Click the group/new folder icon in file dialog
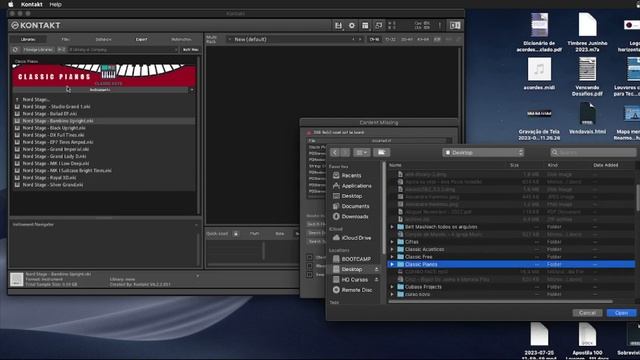The width and height of the screenshot is (640, 360). coord(381,152)
